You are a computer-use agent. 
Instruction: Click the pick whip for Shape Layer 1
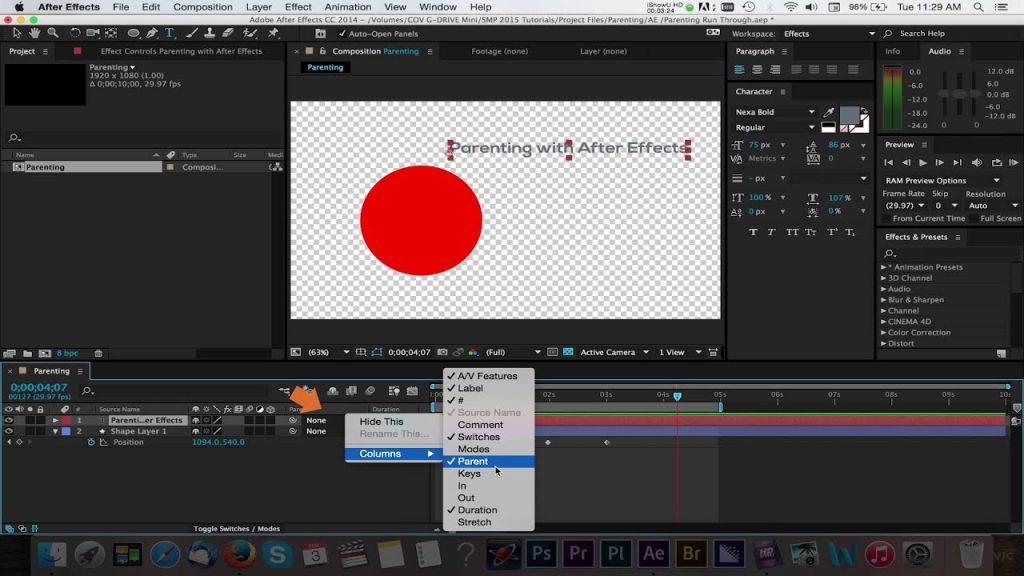293,431
